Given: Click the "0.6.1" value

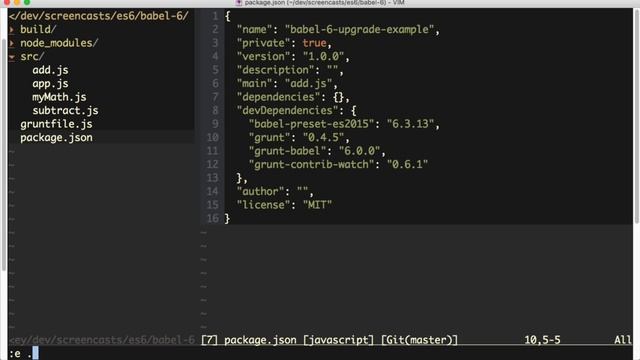Looking at the screenshot, I should point(407,164).
